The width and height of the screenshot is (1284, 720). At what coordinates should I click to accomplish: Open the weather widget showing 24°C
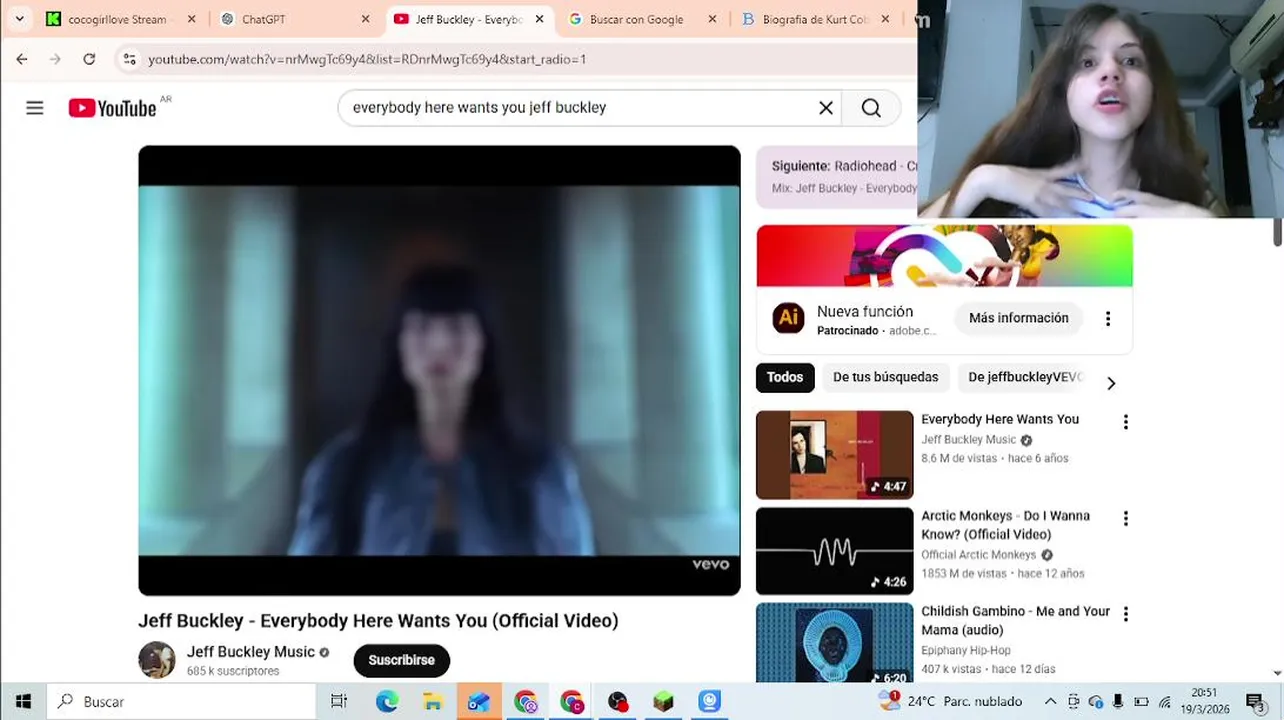click(x=950, y=701)
